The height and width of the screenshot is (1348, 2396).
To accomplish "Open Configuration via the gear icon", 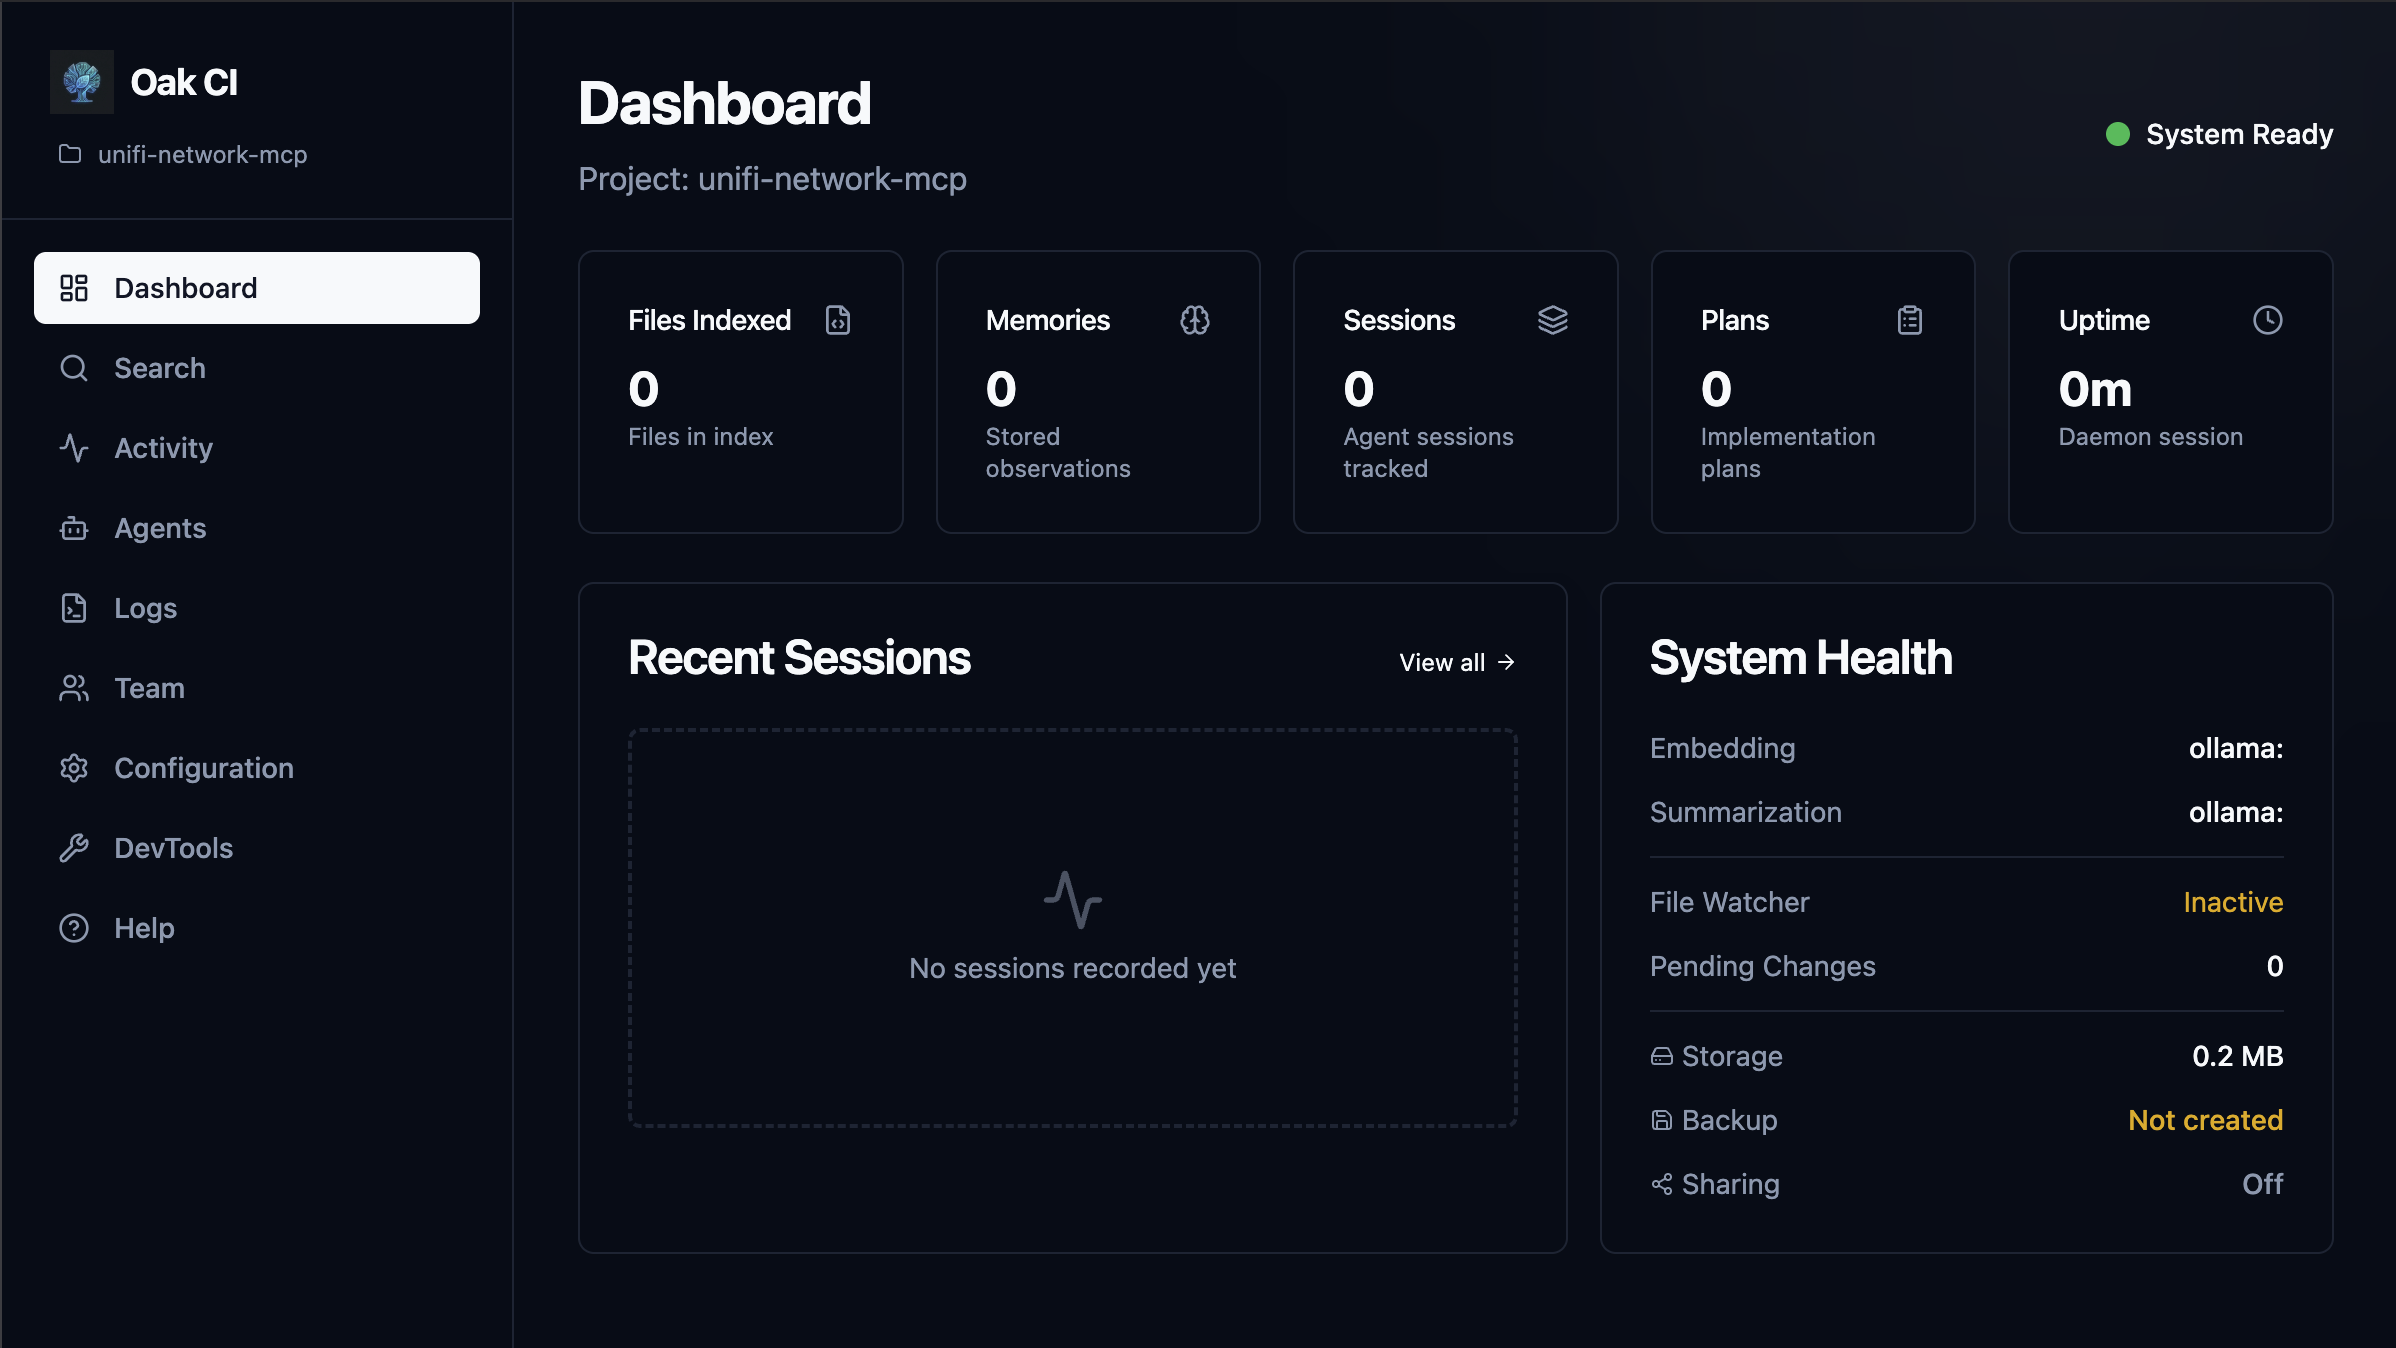I will point(74,768).
